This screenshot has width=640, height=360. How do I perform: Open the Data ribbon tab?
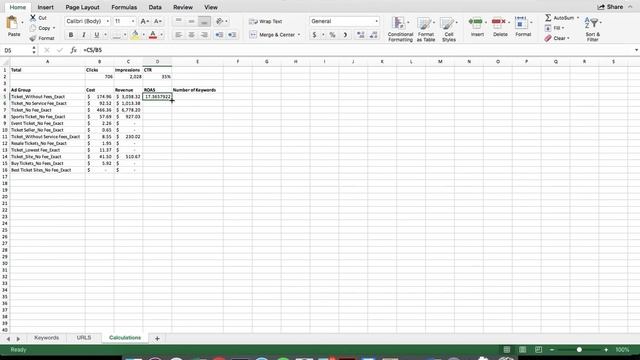tap(155, 7)
